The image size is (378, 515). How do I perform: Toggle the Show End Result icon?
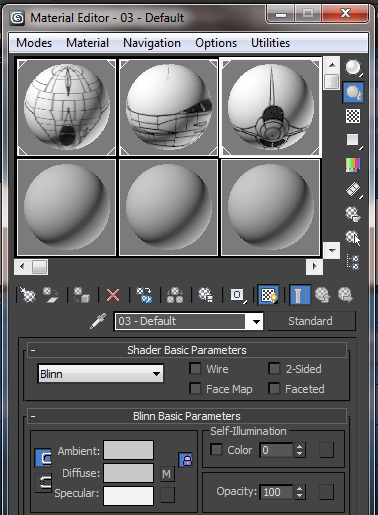[300, 295]
